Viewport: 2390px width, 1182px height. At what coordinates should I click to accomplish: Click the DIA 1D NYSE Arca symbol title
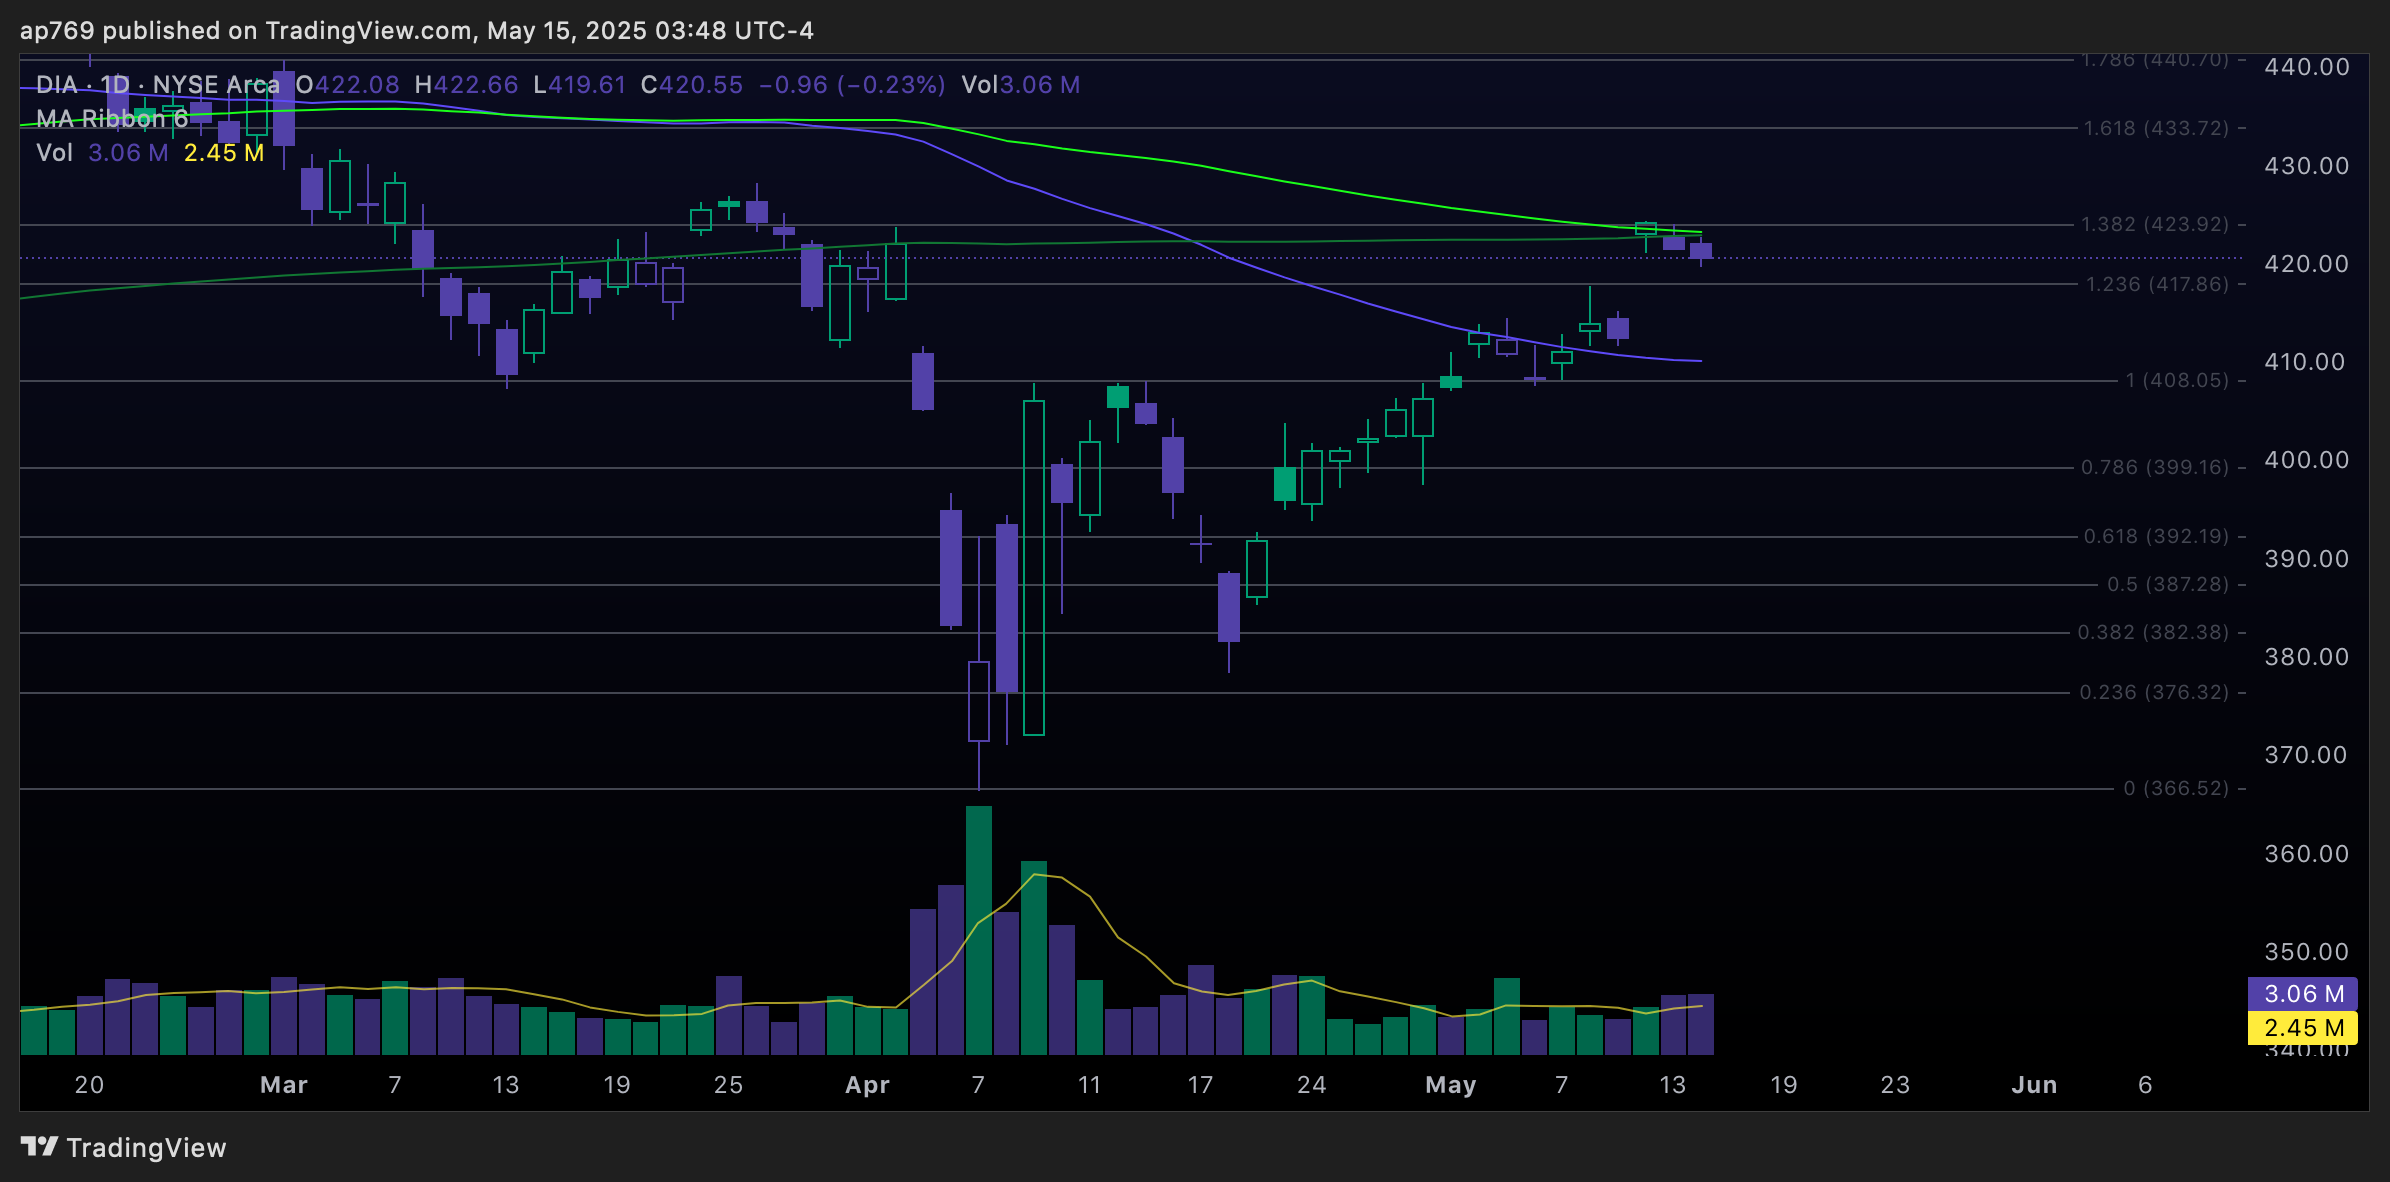click(x=158, y=85)
